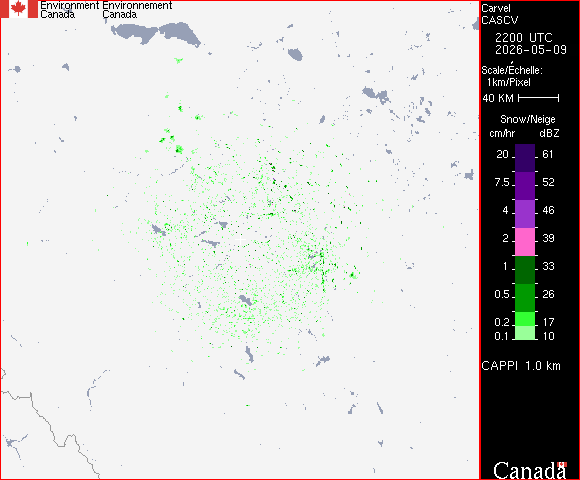Click the Canada wordmark logo
This screenshot has height=480, width=580.
point(530,470)
